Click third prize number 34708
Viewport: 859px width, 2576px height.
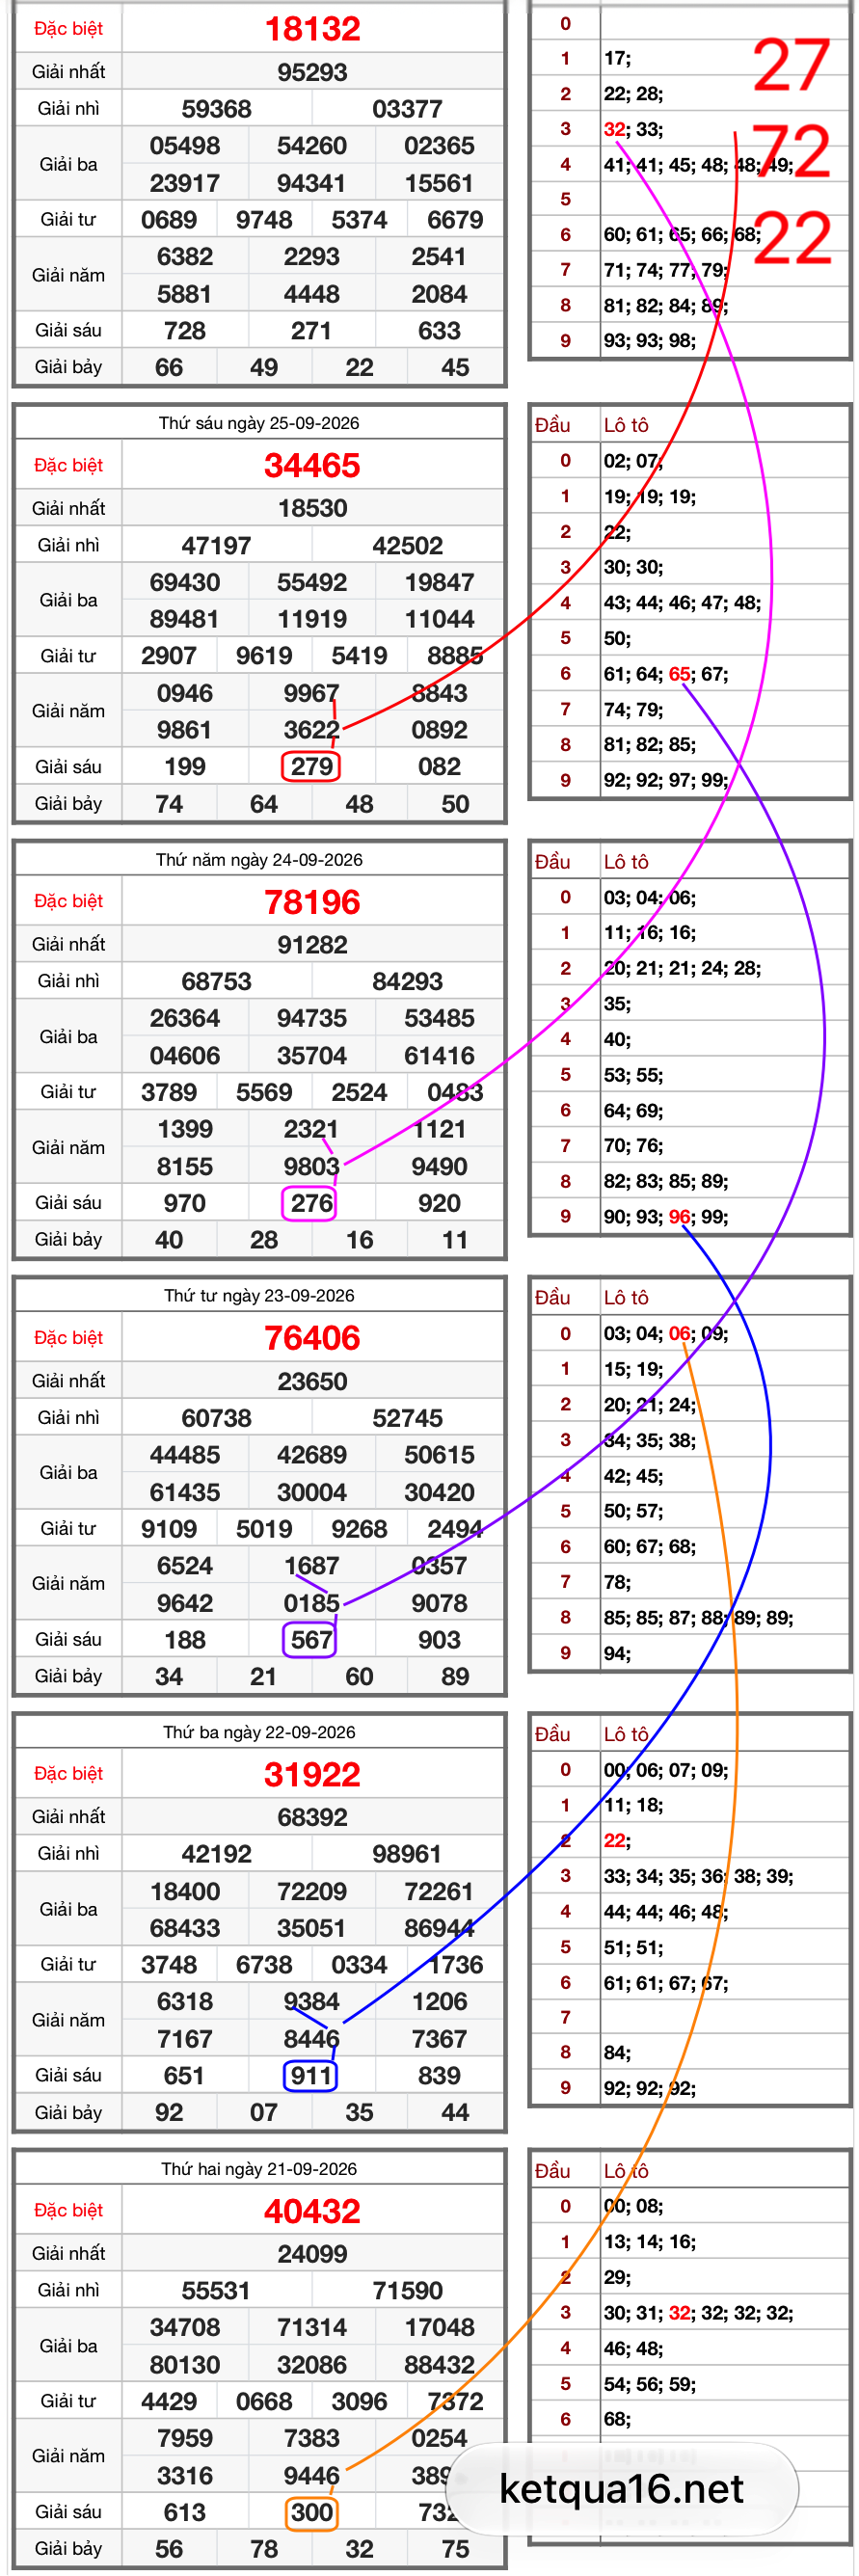click(x=185, y=2328)
